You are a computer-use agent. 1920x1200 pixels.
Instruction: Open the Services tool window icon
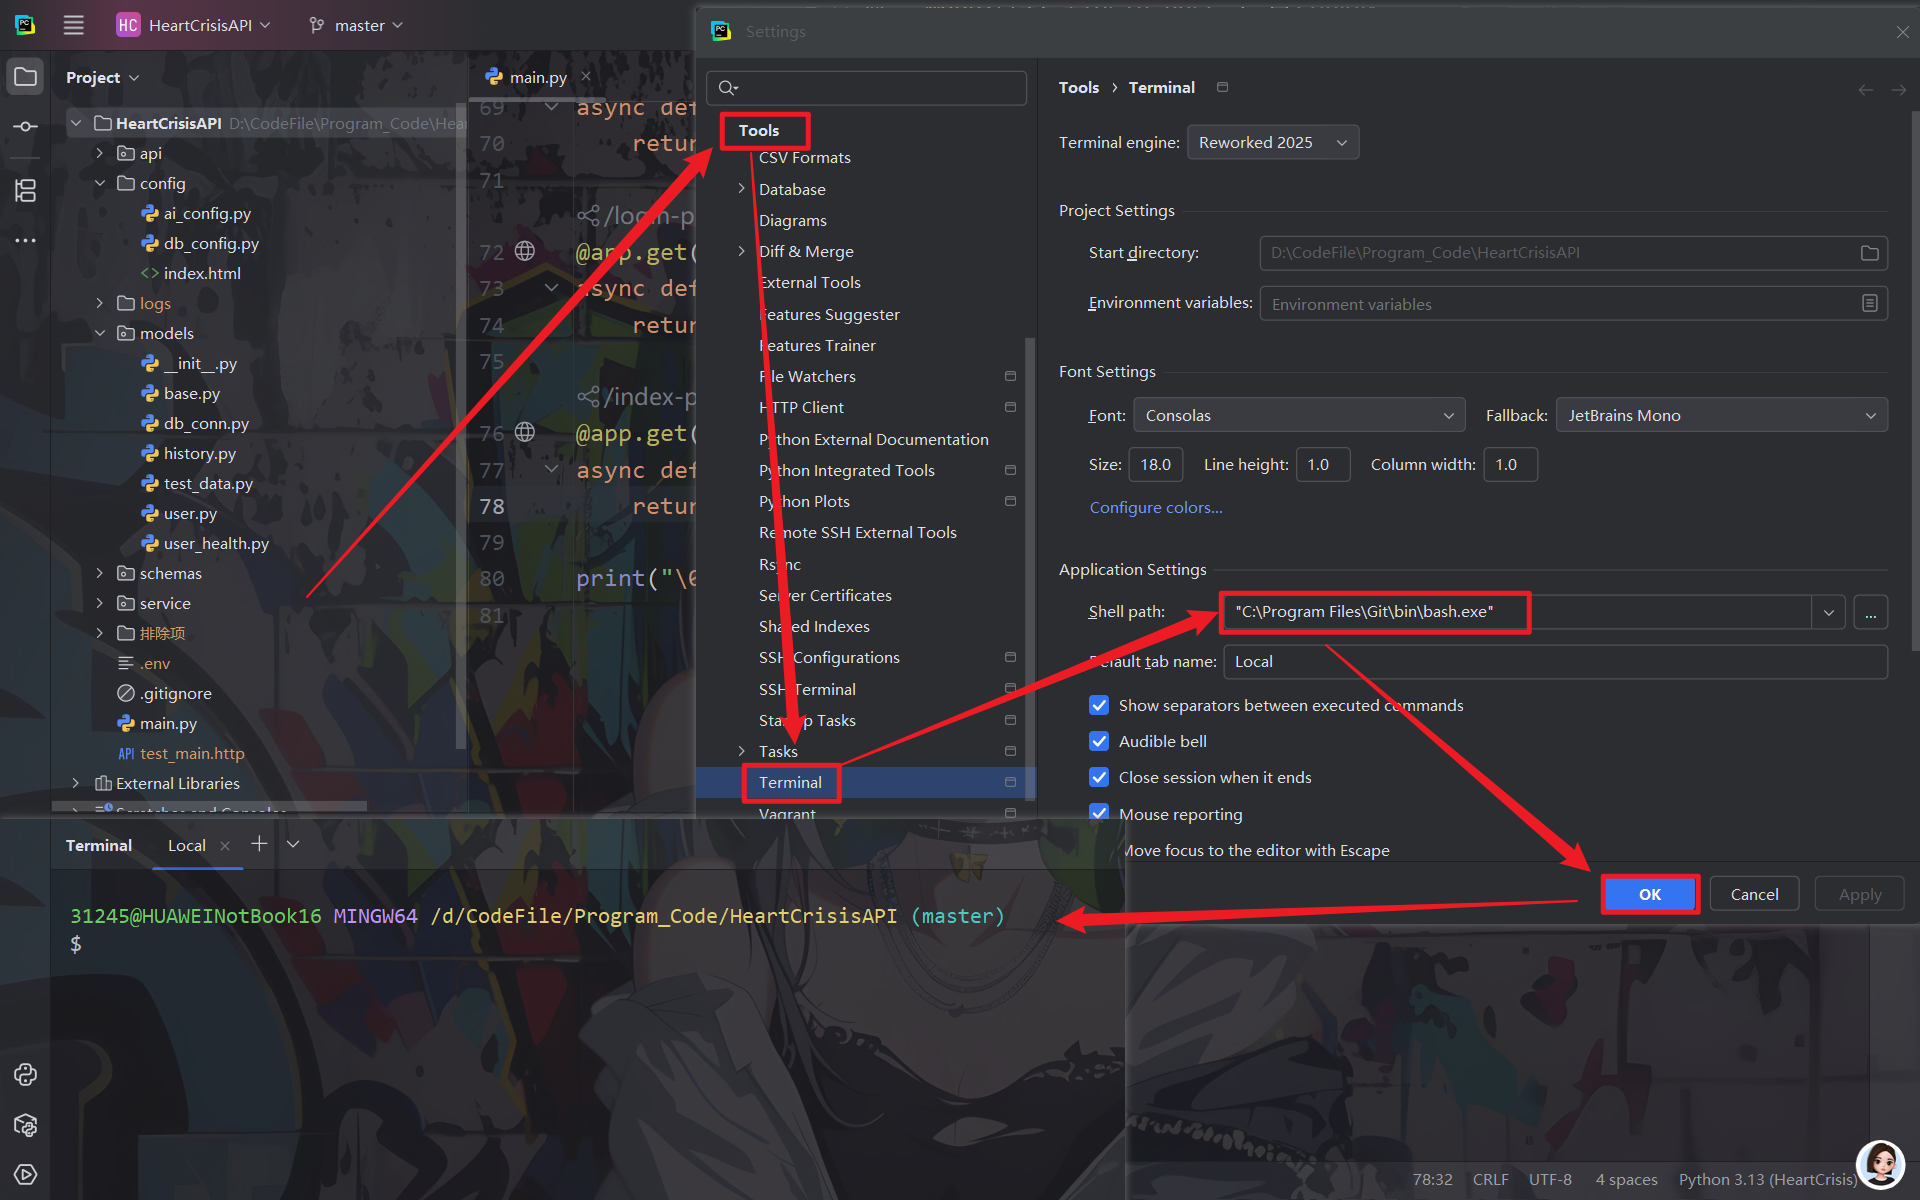tap(26, 1175)
